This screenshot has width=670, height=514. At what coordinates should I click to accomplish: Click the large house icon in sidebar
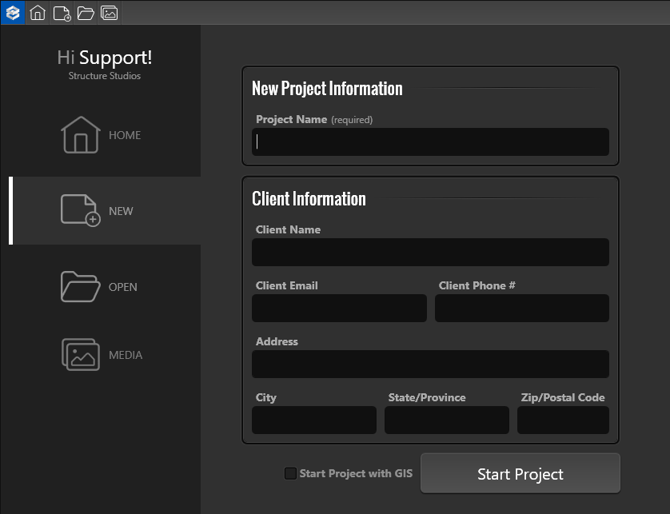click(80, 135)
